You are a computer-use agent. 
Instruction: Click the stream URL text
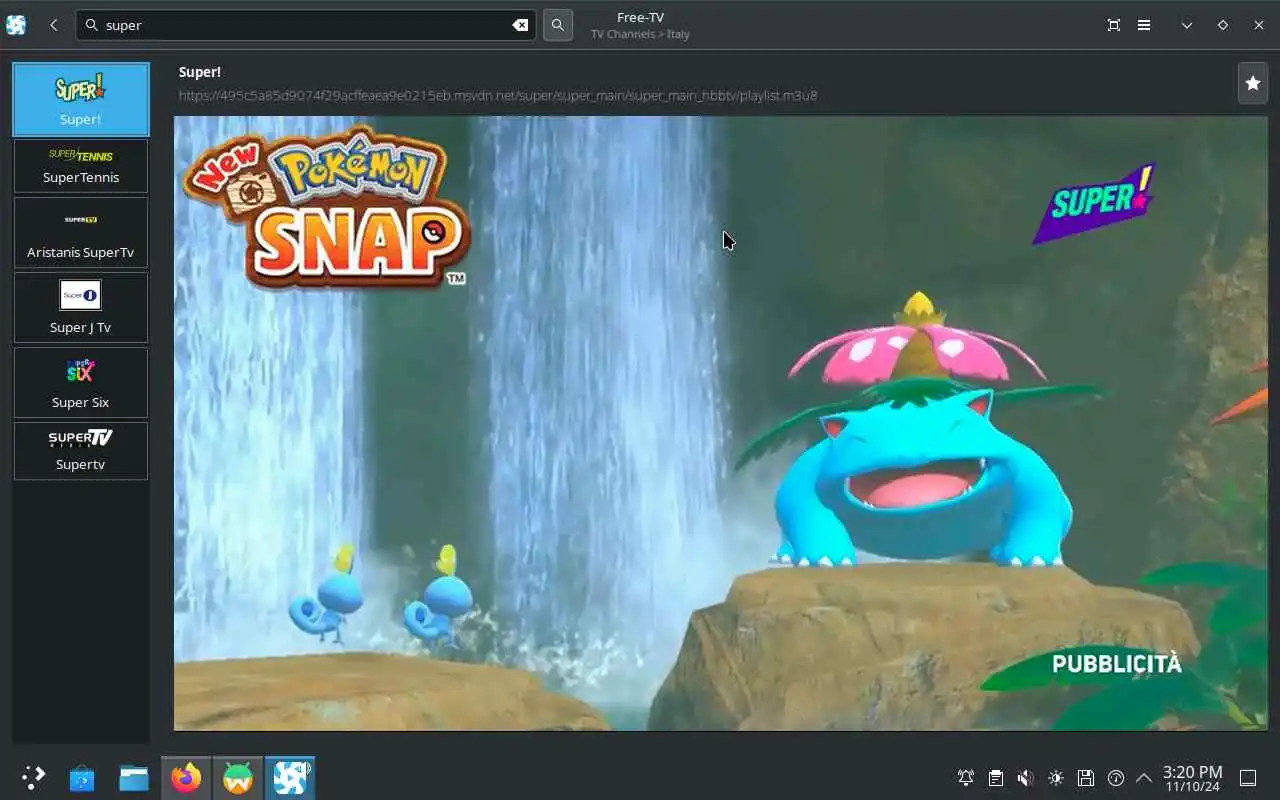point(498,96)
